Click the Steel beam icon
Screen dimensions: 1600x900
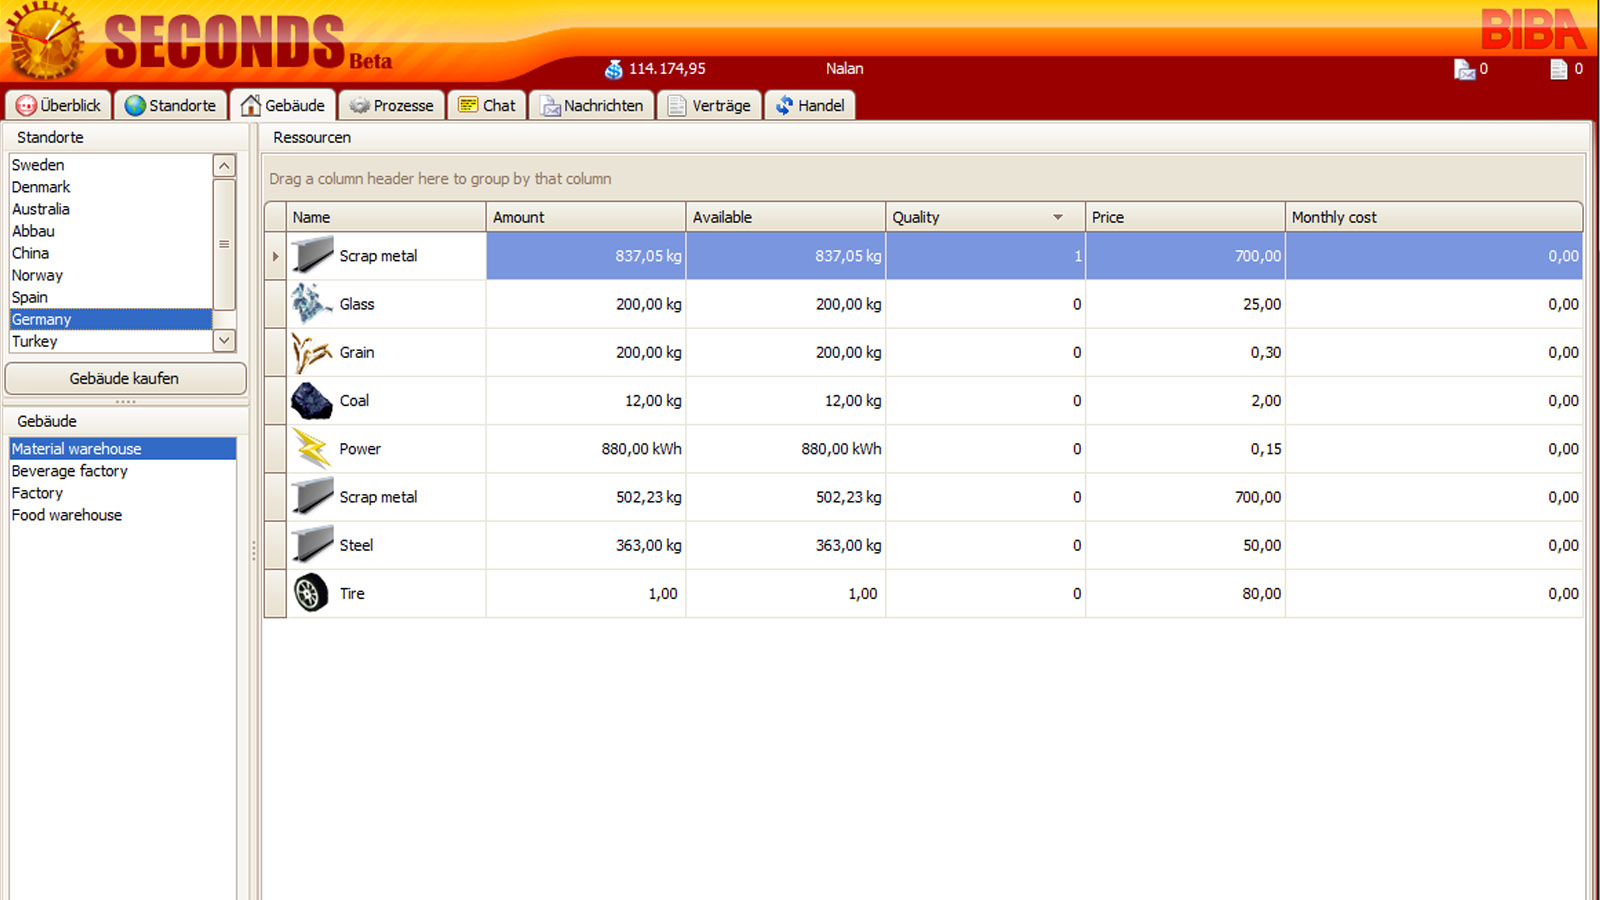[x=312, y=545]
